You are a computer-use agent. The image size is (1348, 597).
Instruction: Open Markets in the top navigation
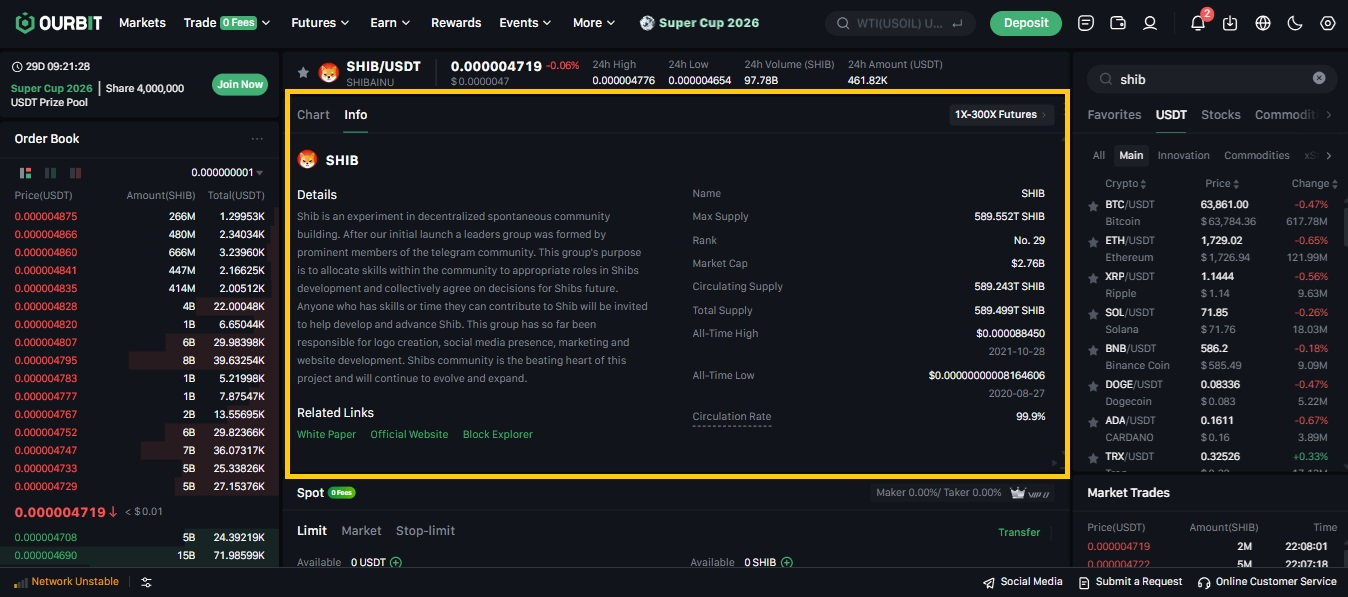pyautogui.click(x=141, y=22)
